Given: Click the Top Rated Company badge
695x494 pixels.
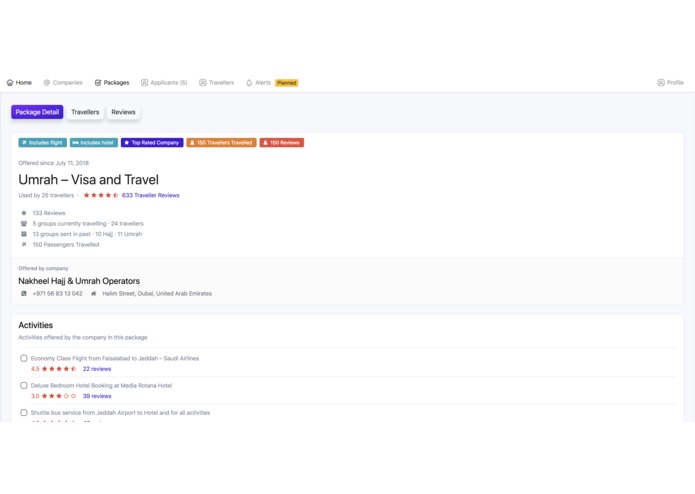Looking at the screenshot, I should [152, 143].
